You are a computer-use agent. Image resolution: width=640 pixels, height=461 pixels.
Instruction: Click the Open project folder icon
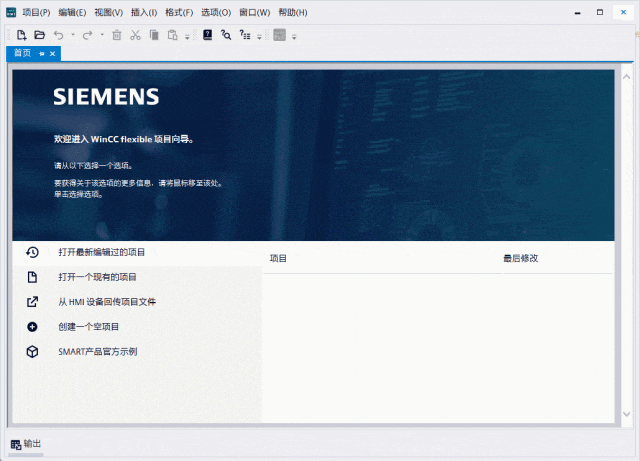tap(40, 35)
